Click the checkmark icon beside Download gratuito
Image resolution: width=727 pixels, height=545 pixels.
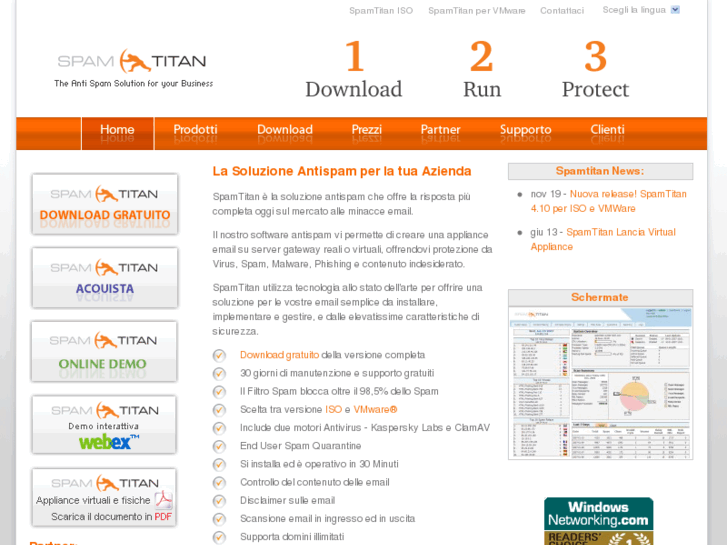pyautogui.click(x=219, y=356)
